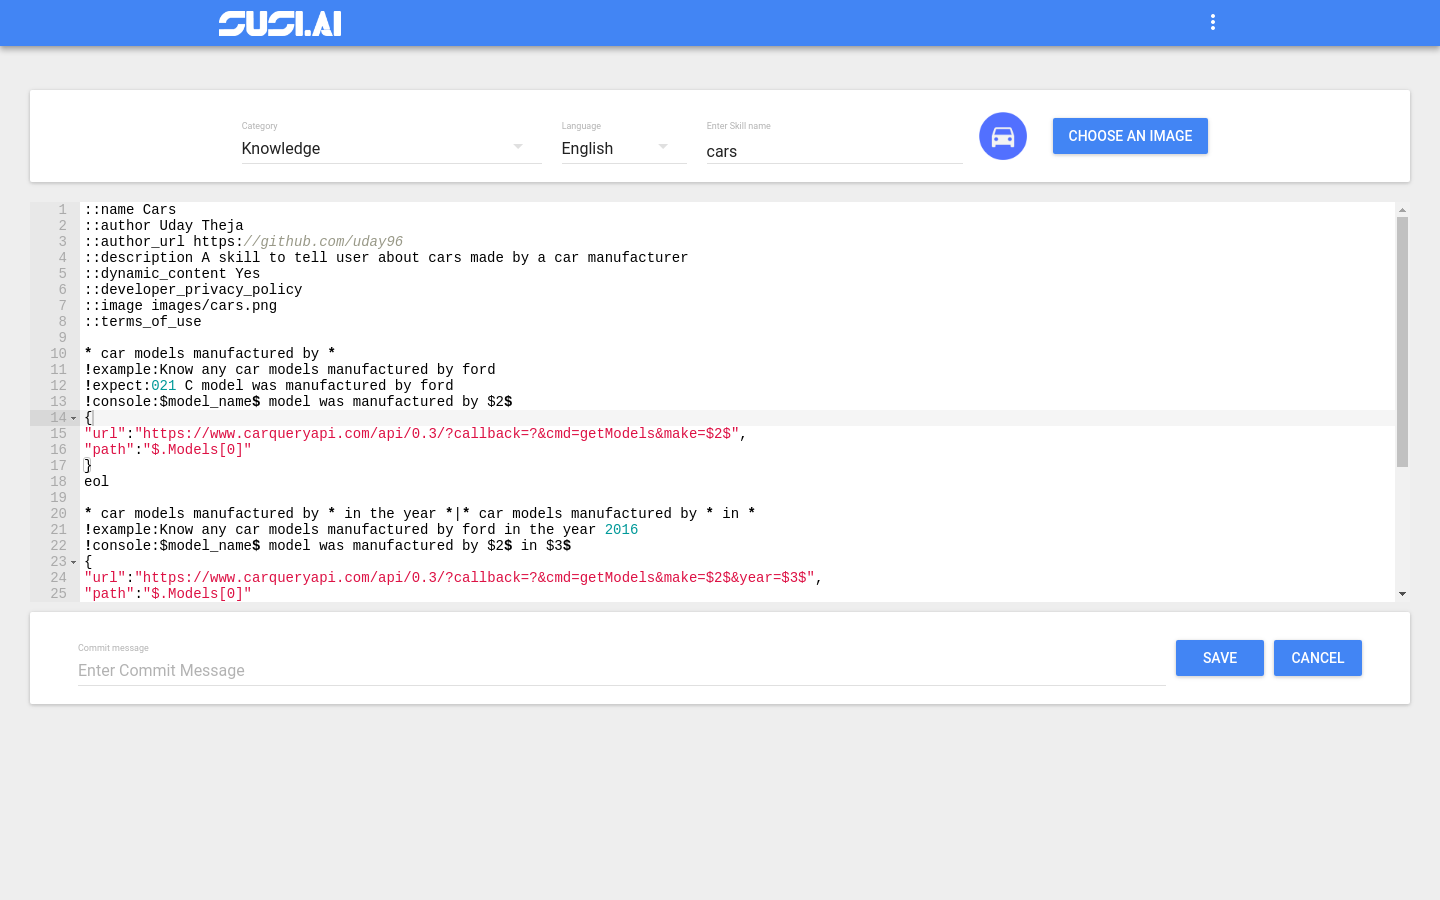
Task: Click the editor vertical scrollbar thumb
Action: tap(1402, 342)
